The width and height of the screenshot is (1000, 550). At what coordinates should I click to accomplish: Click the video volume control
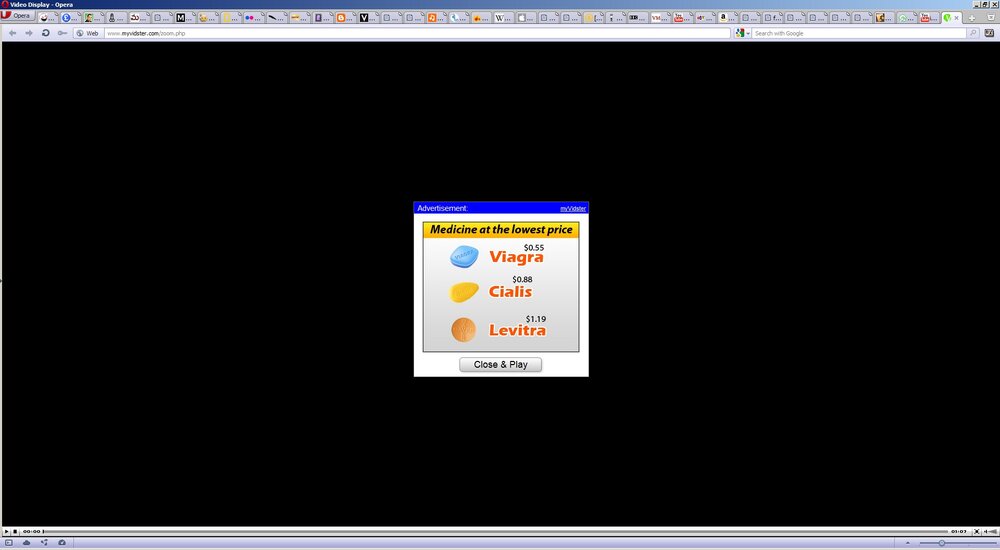point(990,531)
